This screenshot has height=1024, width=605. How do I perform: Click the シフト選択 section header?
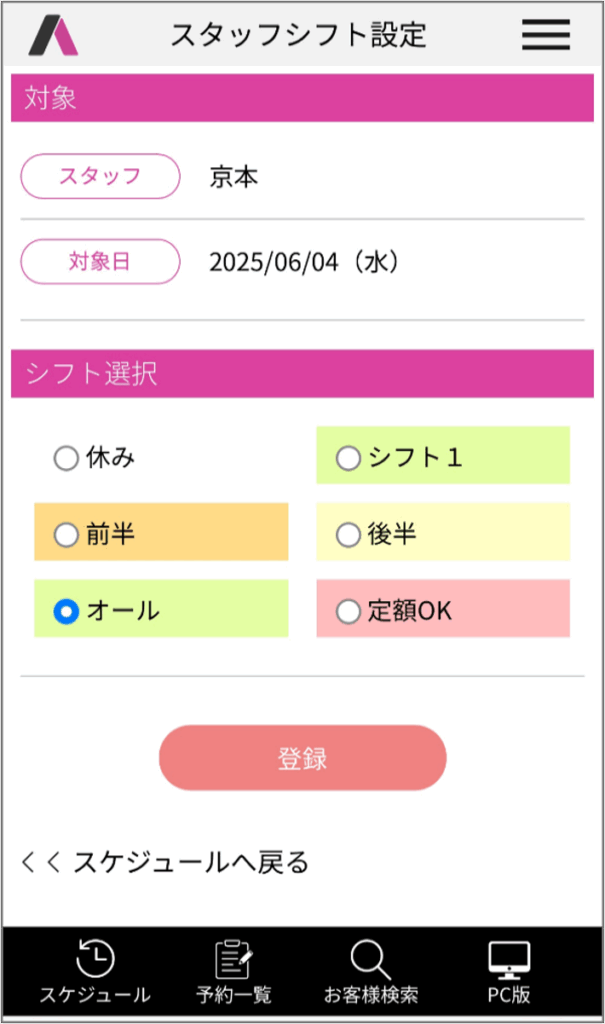point(302,374)
